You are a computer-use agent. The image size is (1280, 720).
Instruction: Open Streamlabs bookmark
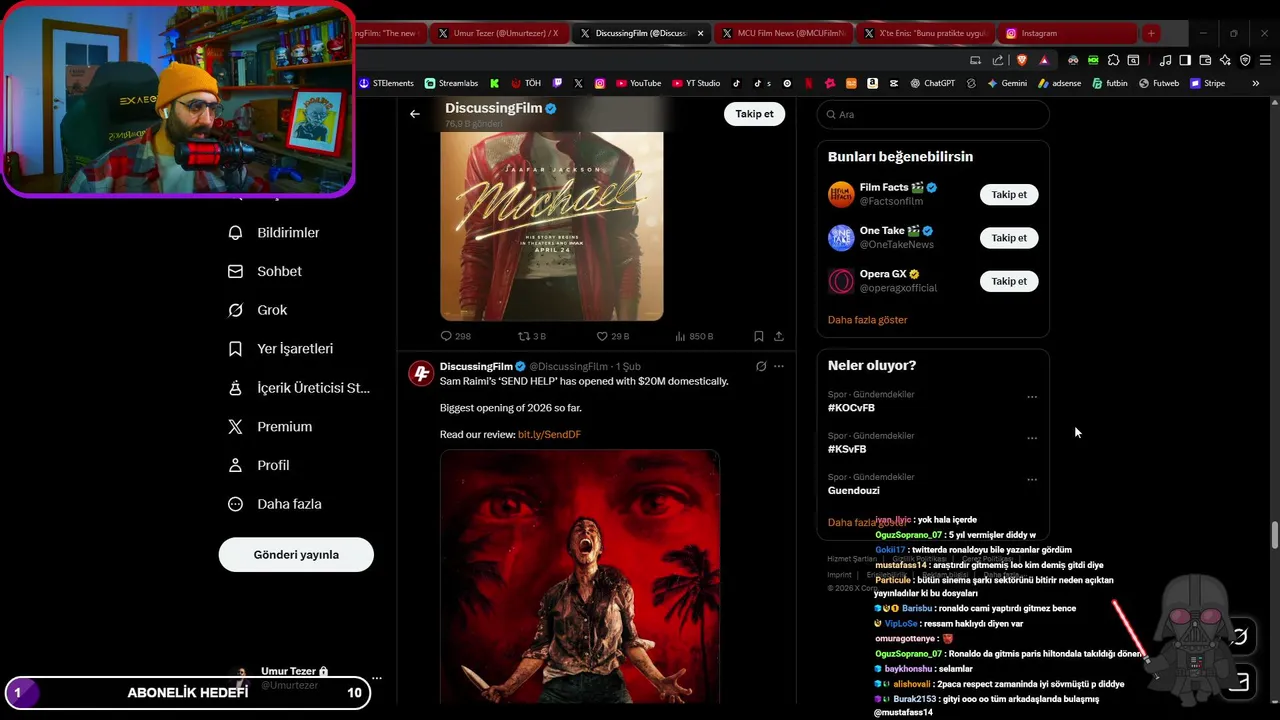click(x=452, y=83)
